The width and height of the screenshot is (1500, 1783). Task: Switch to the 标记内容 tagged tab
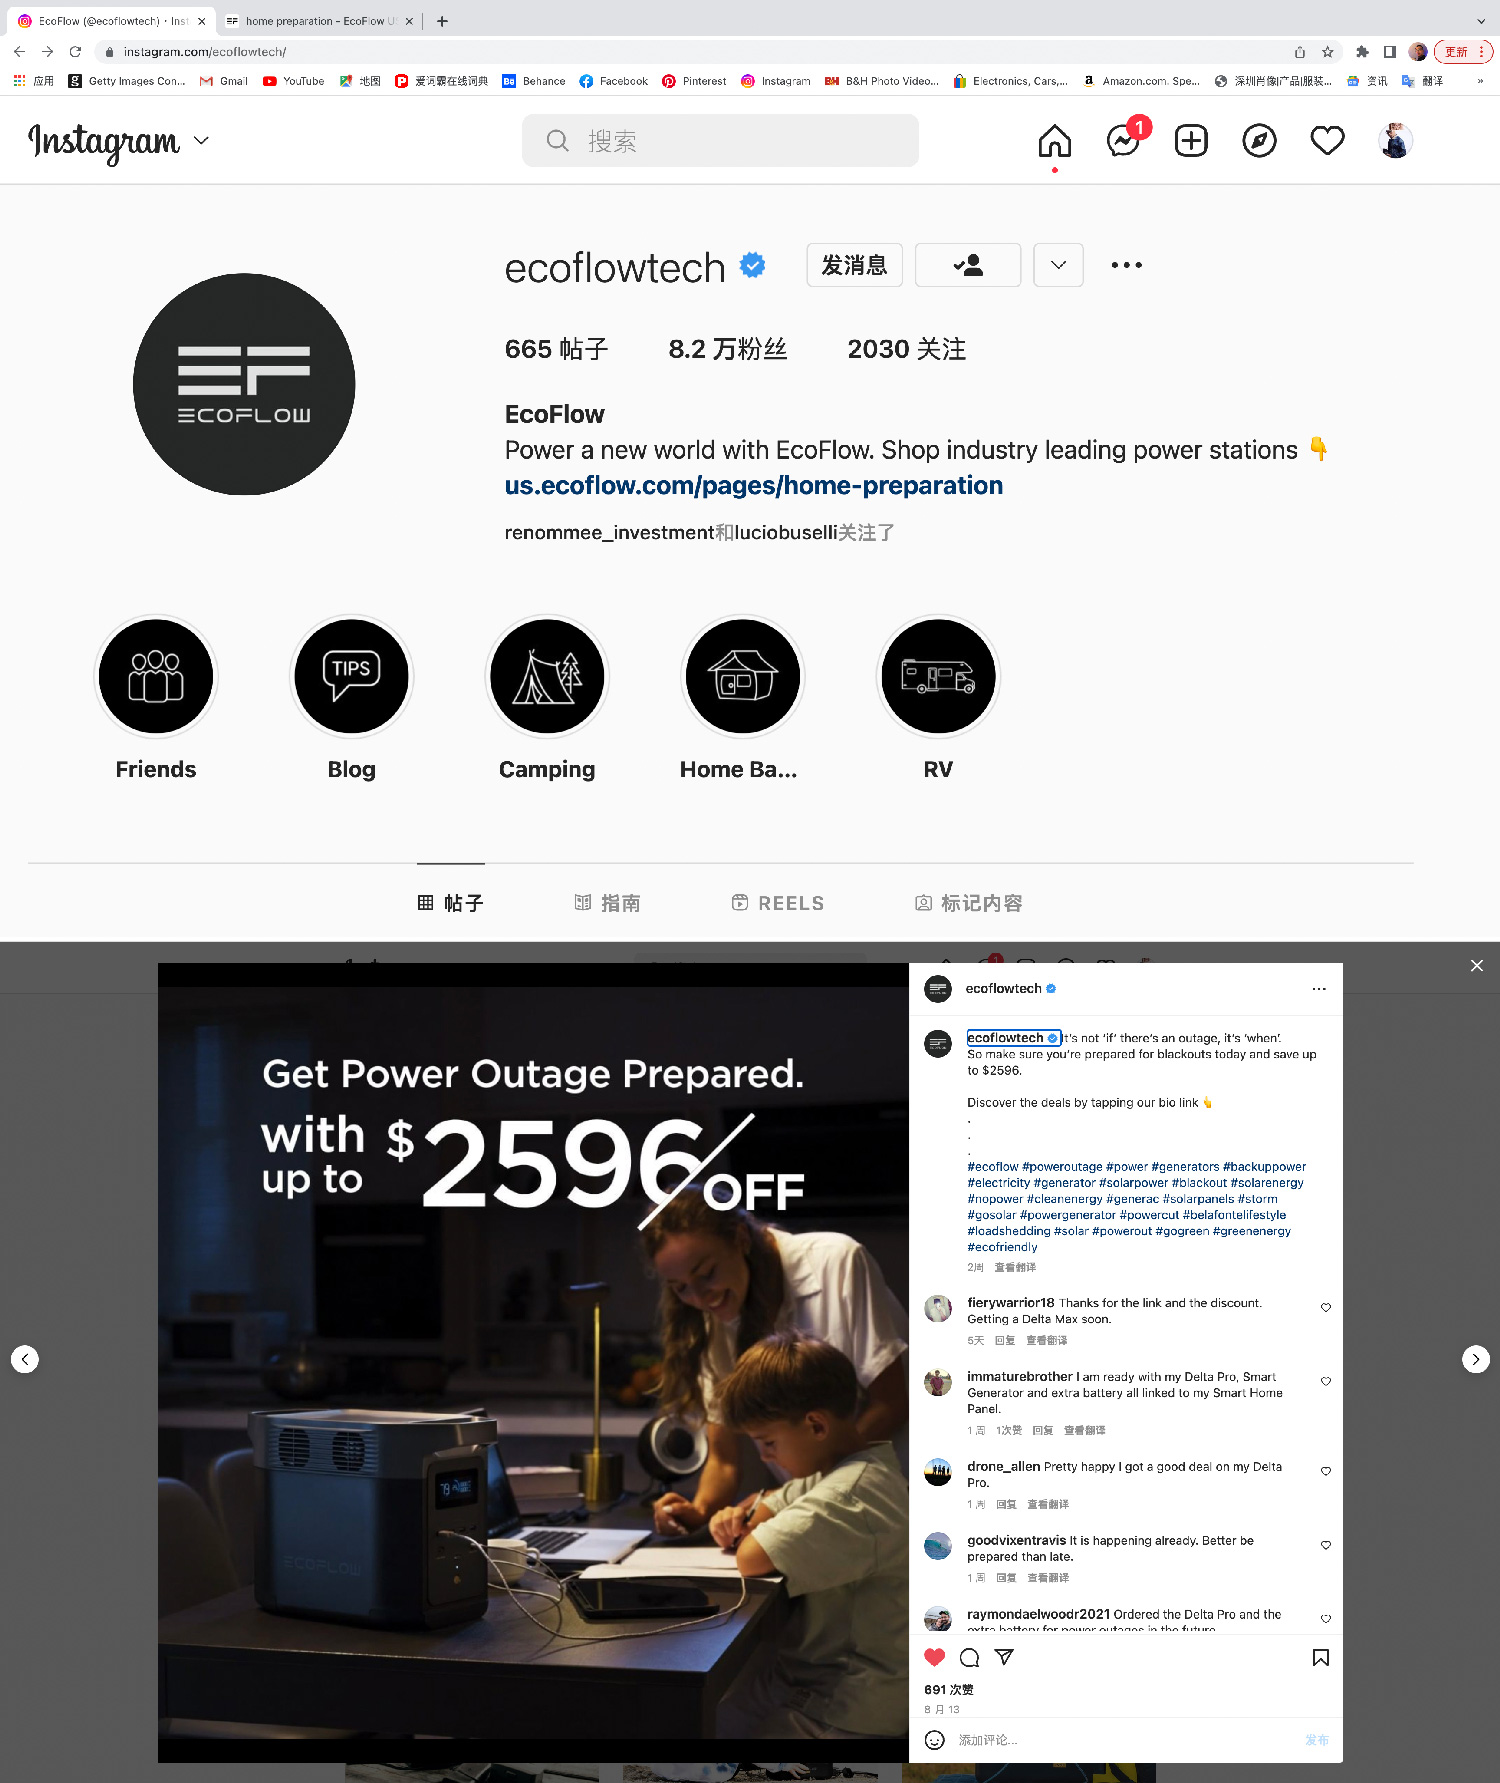969,903
